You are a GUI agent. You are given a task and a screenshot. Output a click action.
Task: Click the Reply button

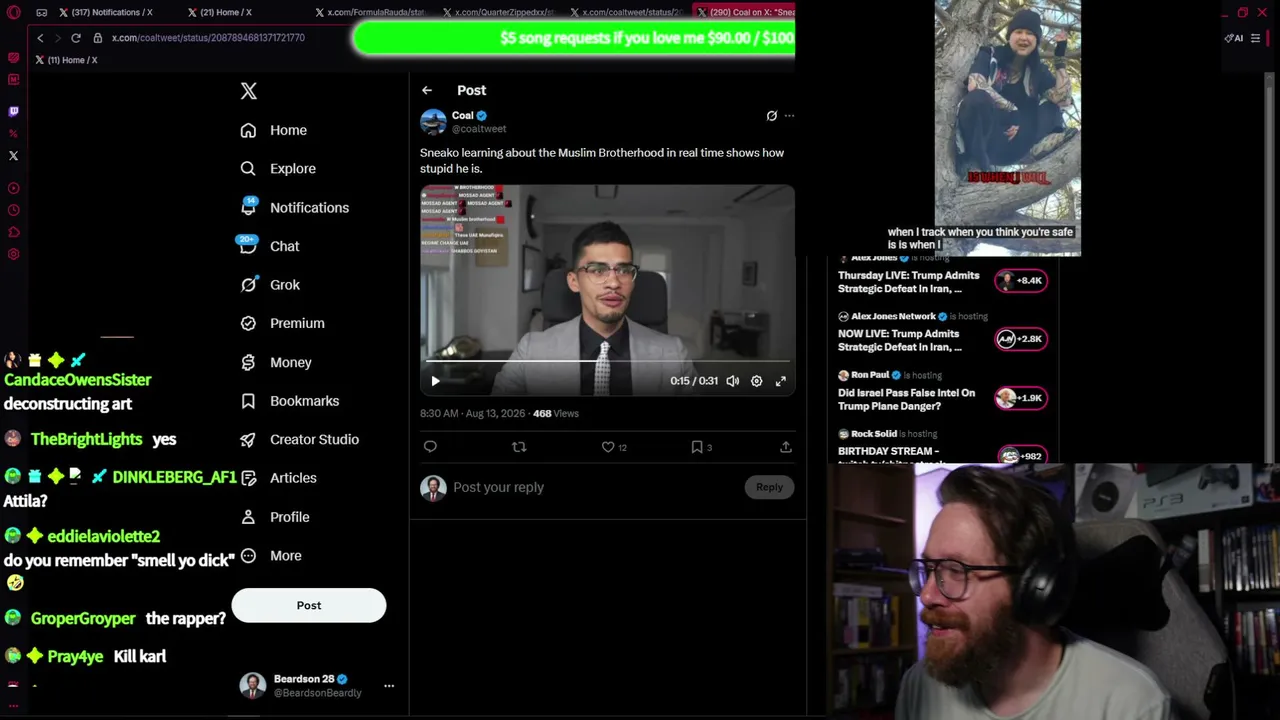pos(769,487)
